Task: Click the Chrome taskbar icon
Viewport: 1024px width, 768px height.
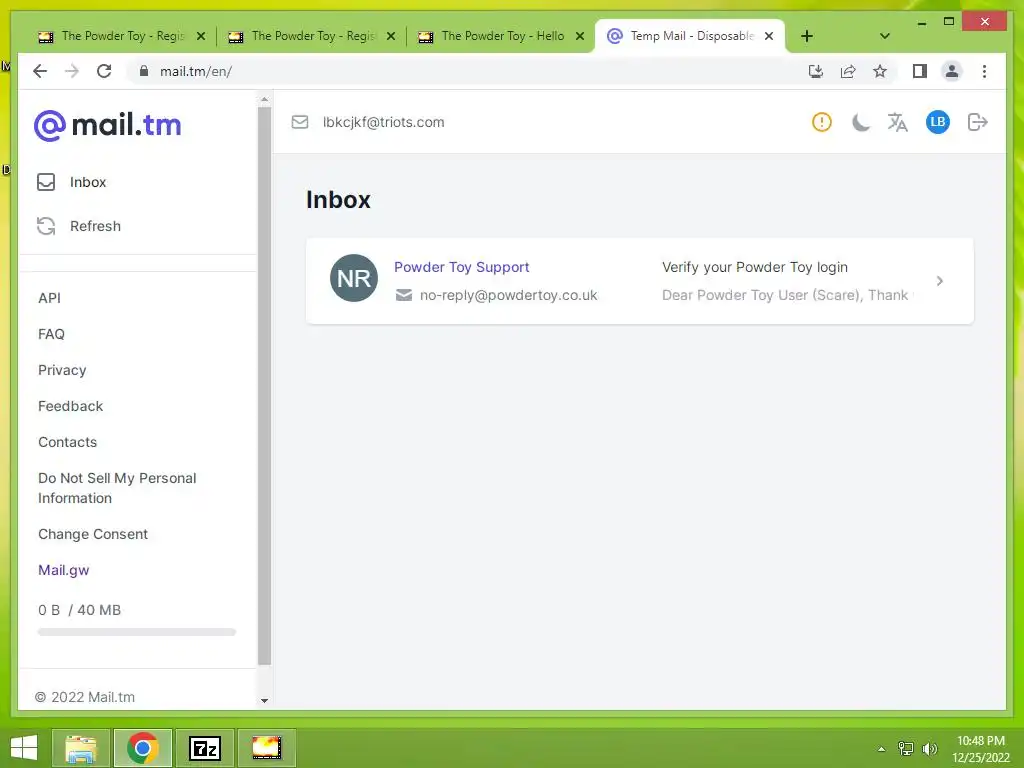Action: coord(143,748)
